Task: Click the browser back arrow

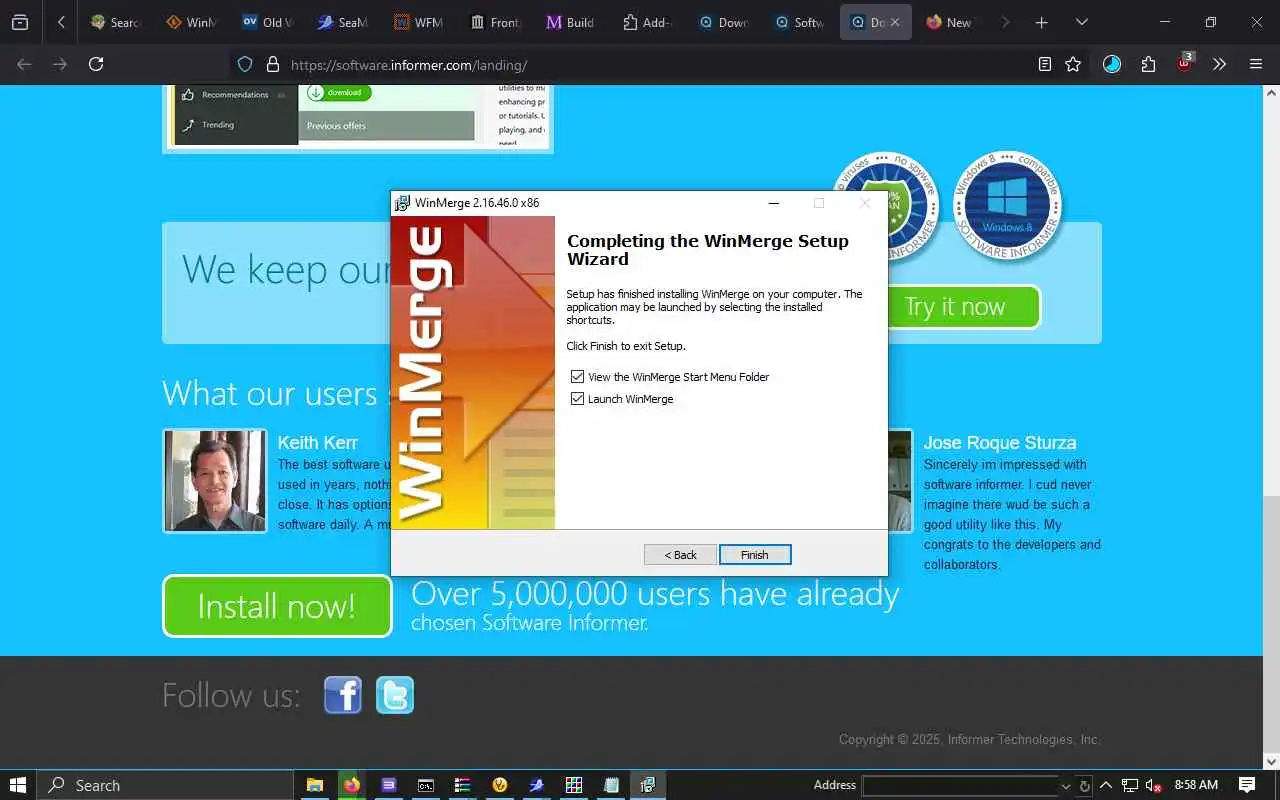Action: [24, 64]
